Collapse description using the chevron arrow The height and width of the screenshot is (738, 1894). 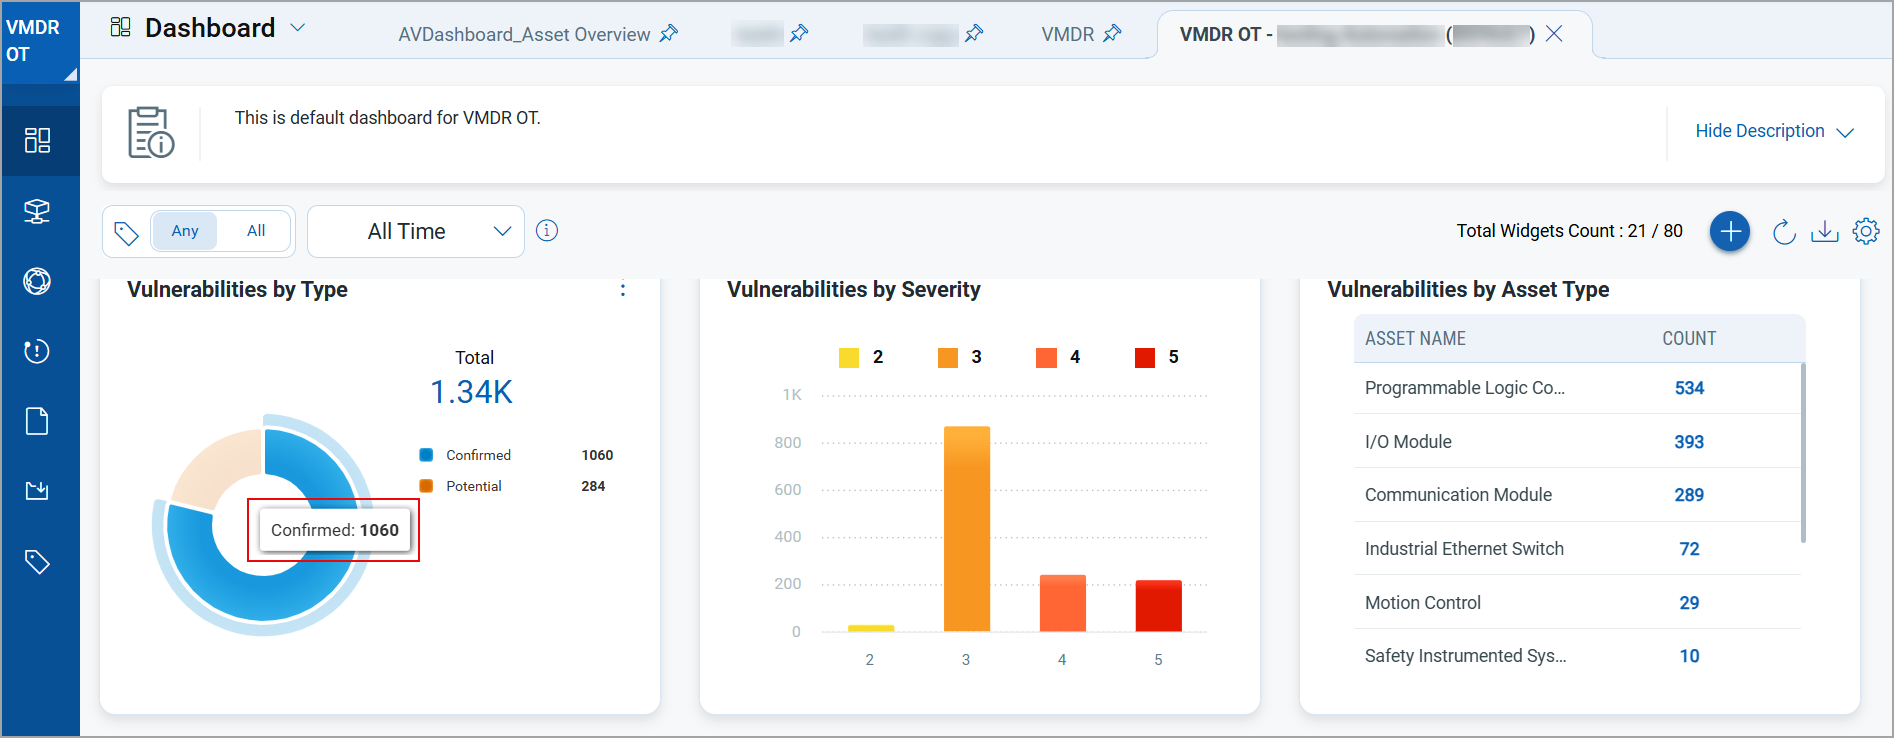[1846, 132]
